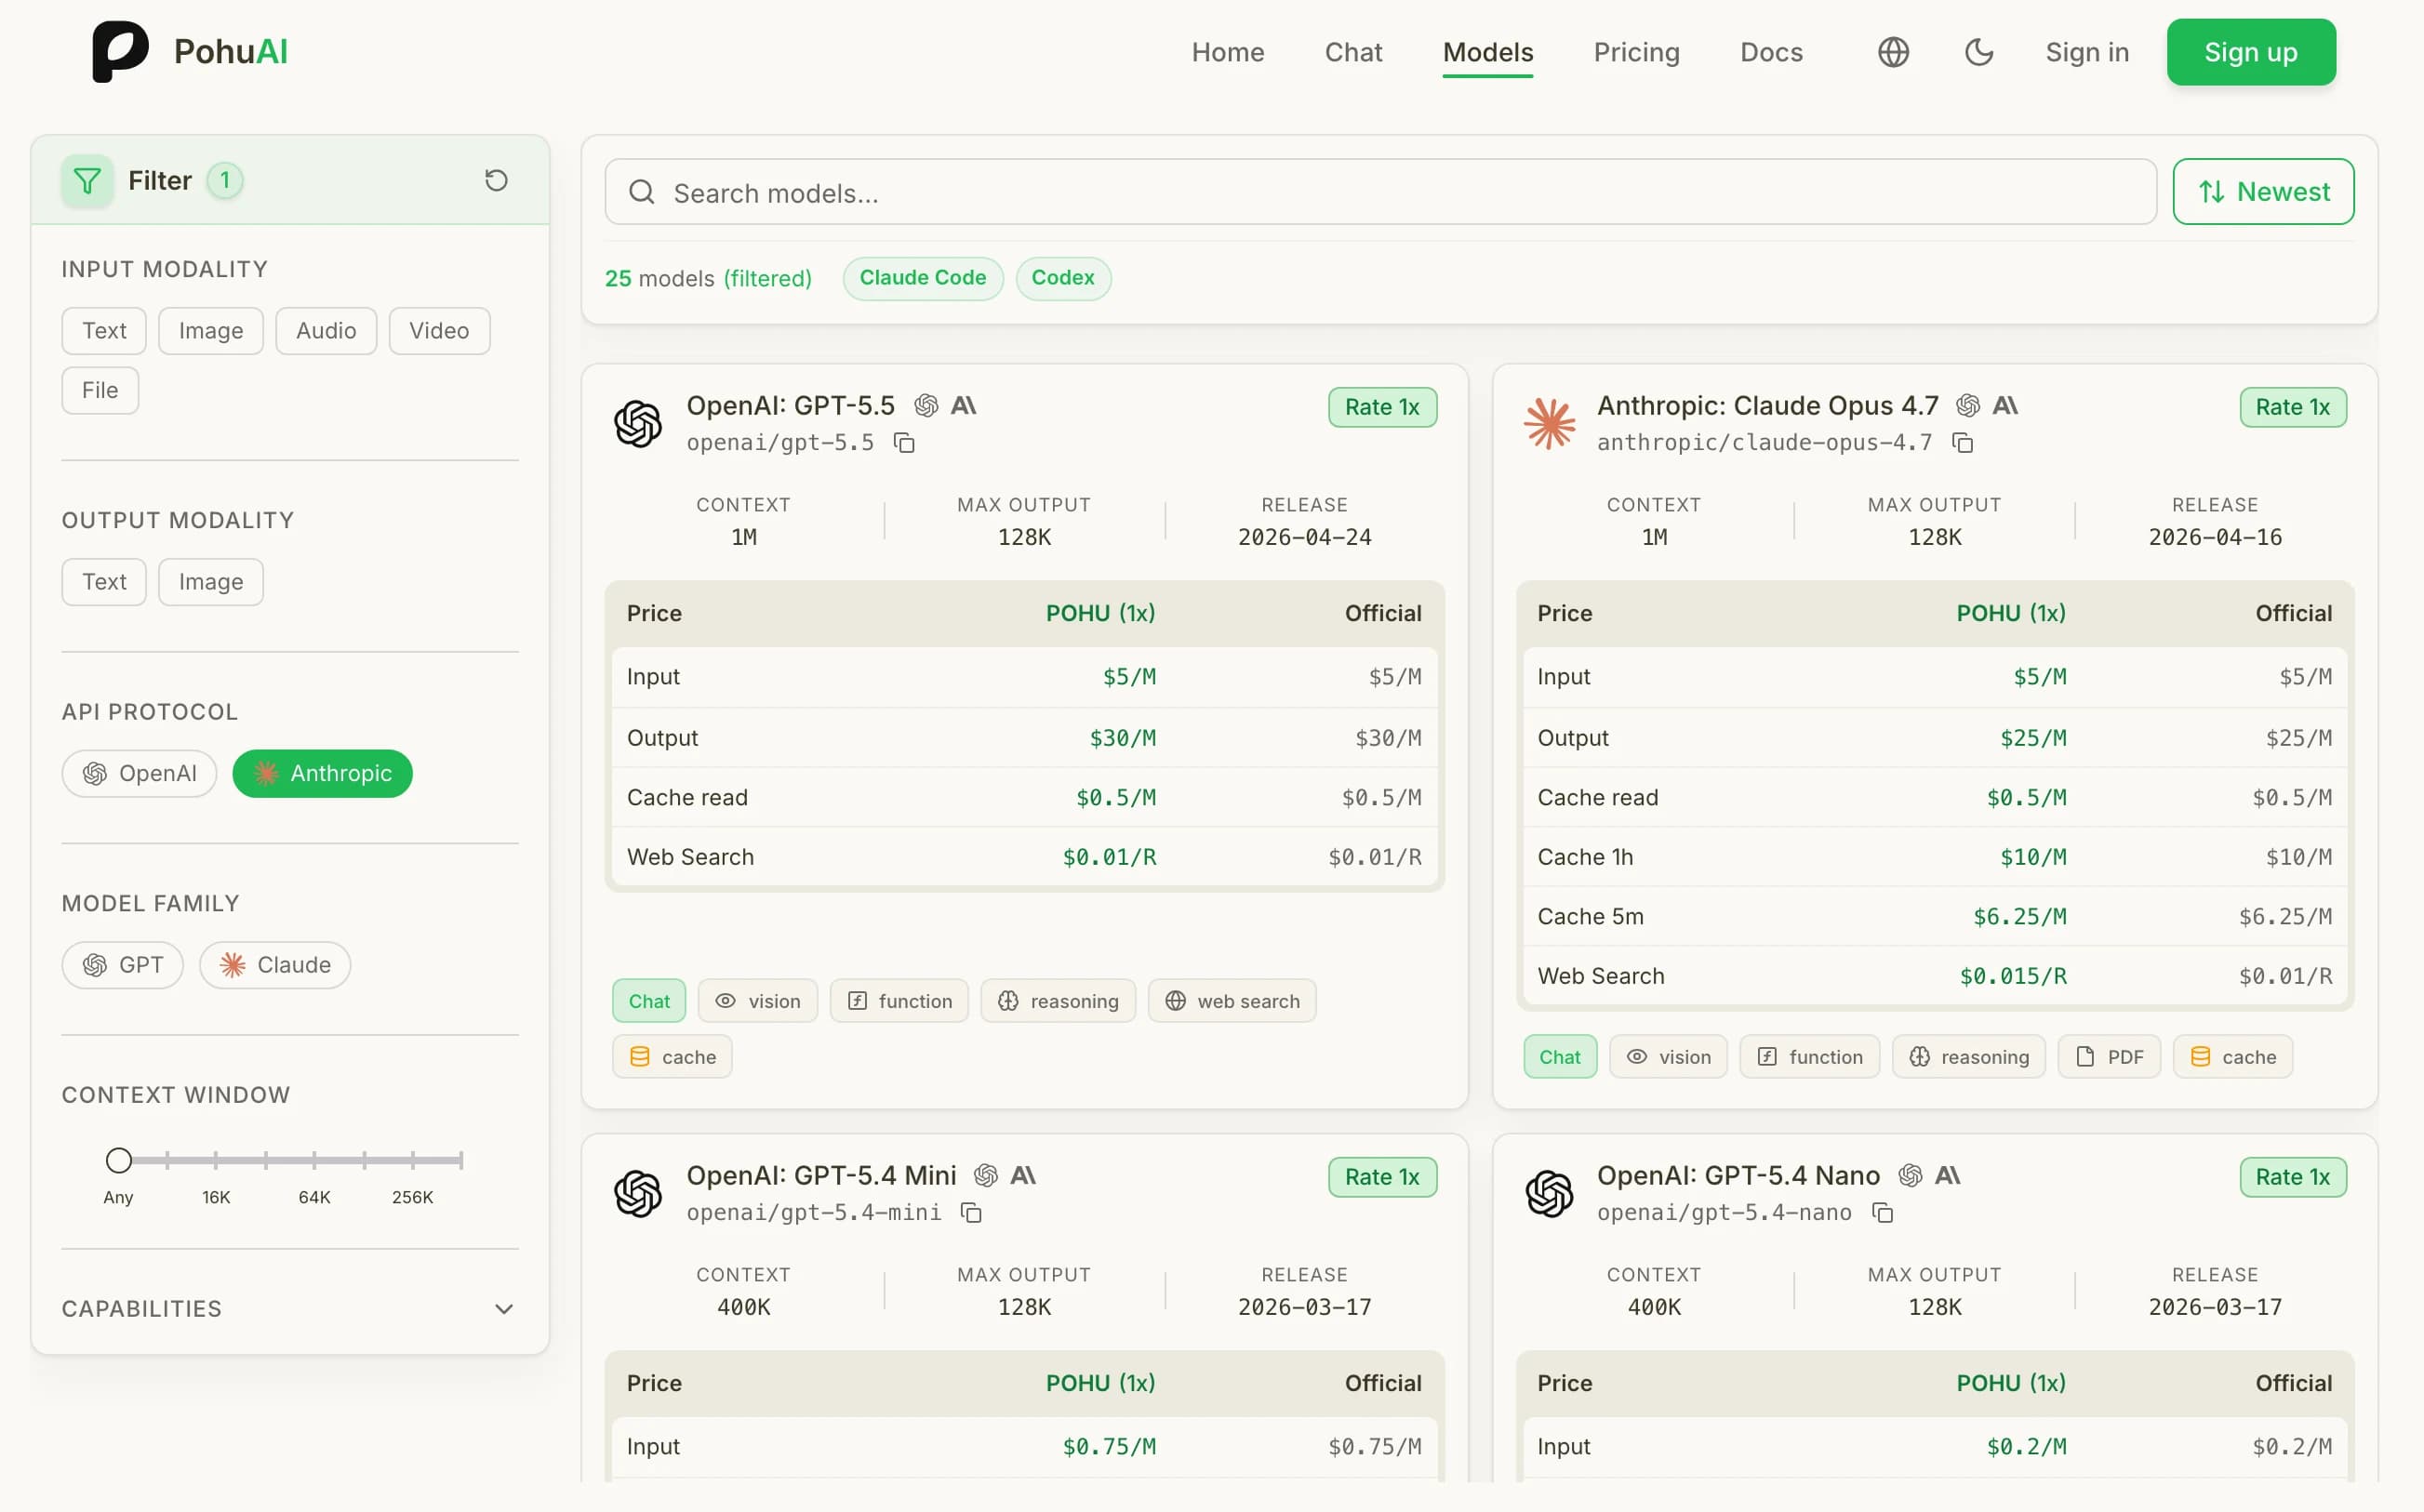
Task: Go to the Home page
Action: (1227, 52)
